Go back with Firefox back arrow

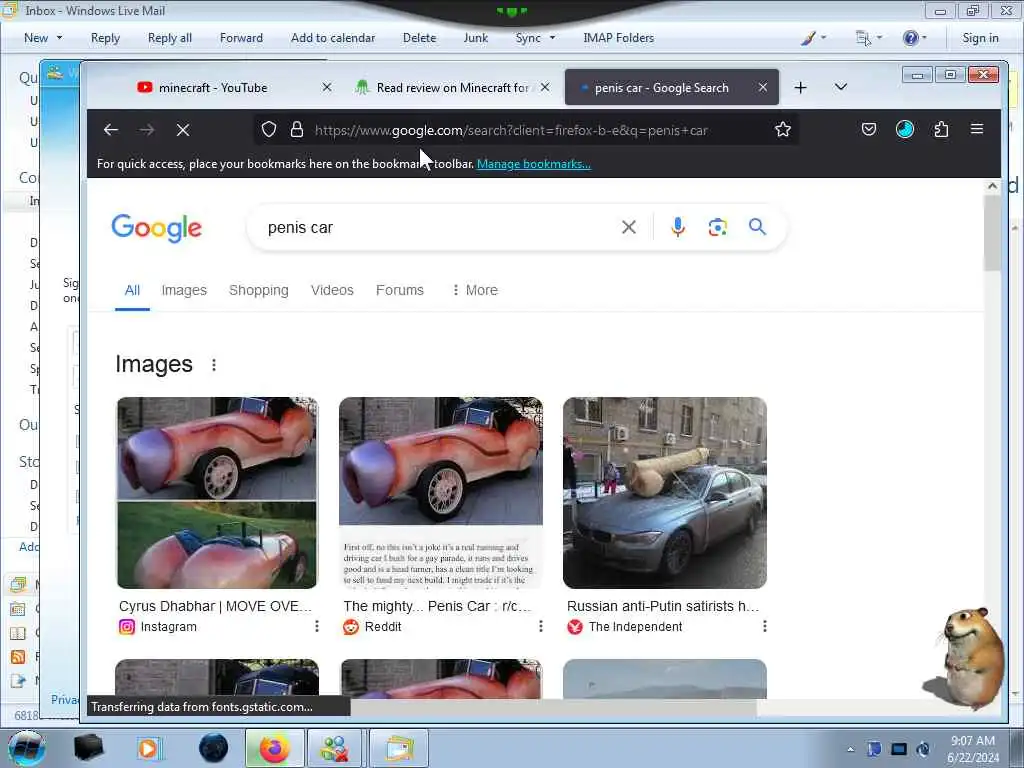tap(111, 130)
